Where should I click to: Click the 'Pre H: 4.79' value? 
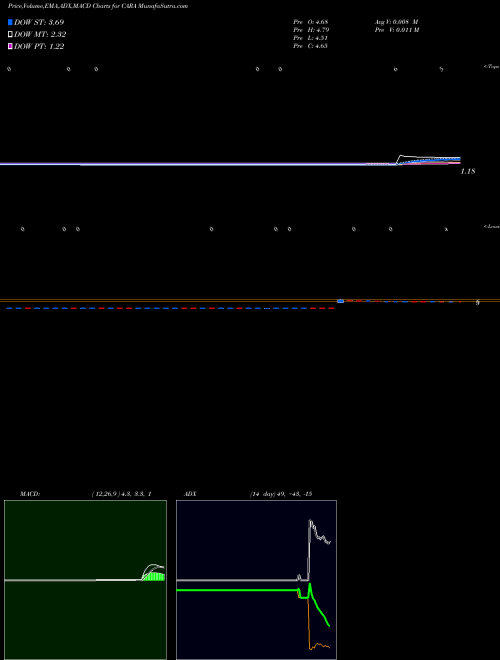311,30
